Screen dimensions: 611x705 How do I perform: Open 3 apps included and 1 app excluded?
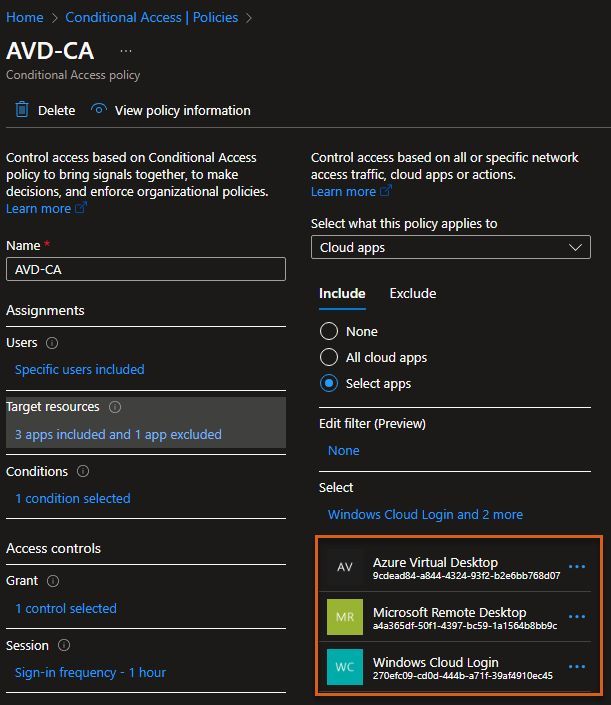(118, 434)
